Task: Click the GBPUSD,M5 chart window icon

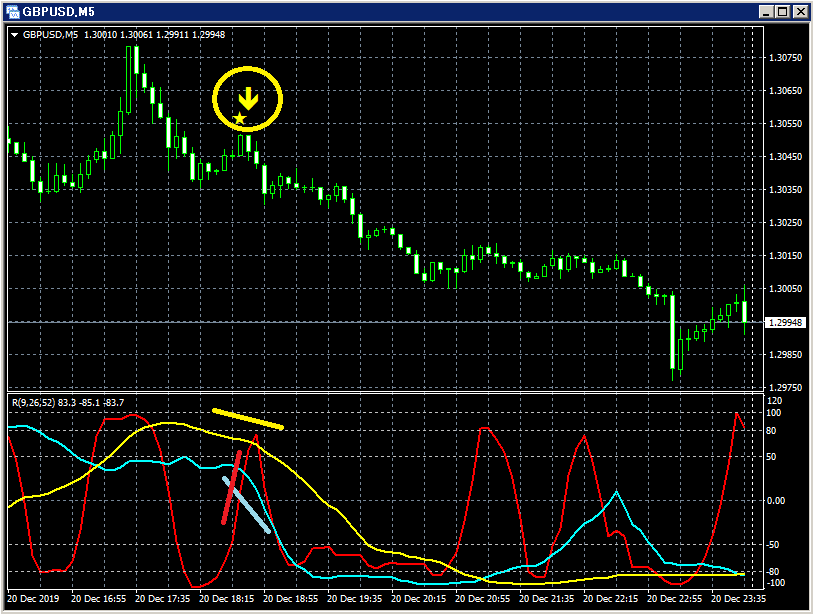Action: coord(12,11)
